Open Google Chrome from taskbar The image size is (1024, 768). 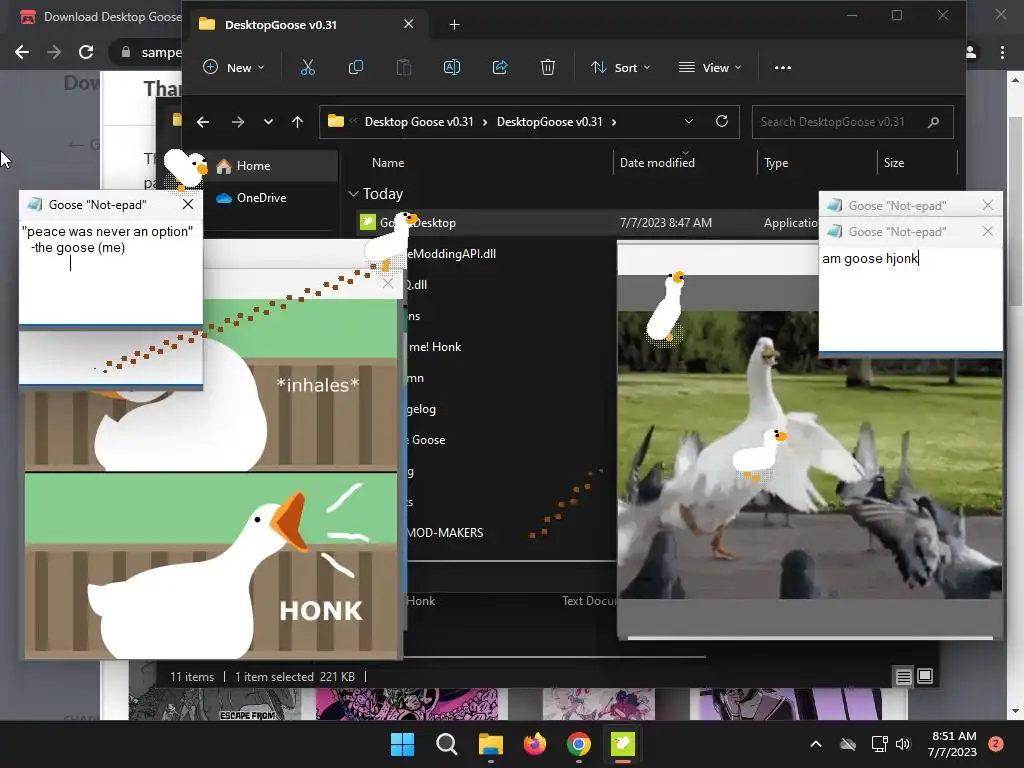click(x=579, y=744)
